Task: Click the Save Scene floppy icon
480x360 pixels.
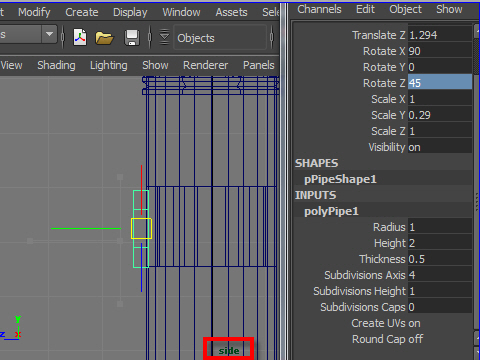Action: click(132, 38)
